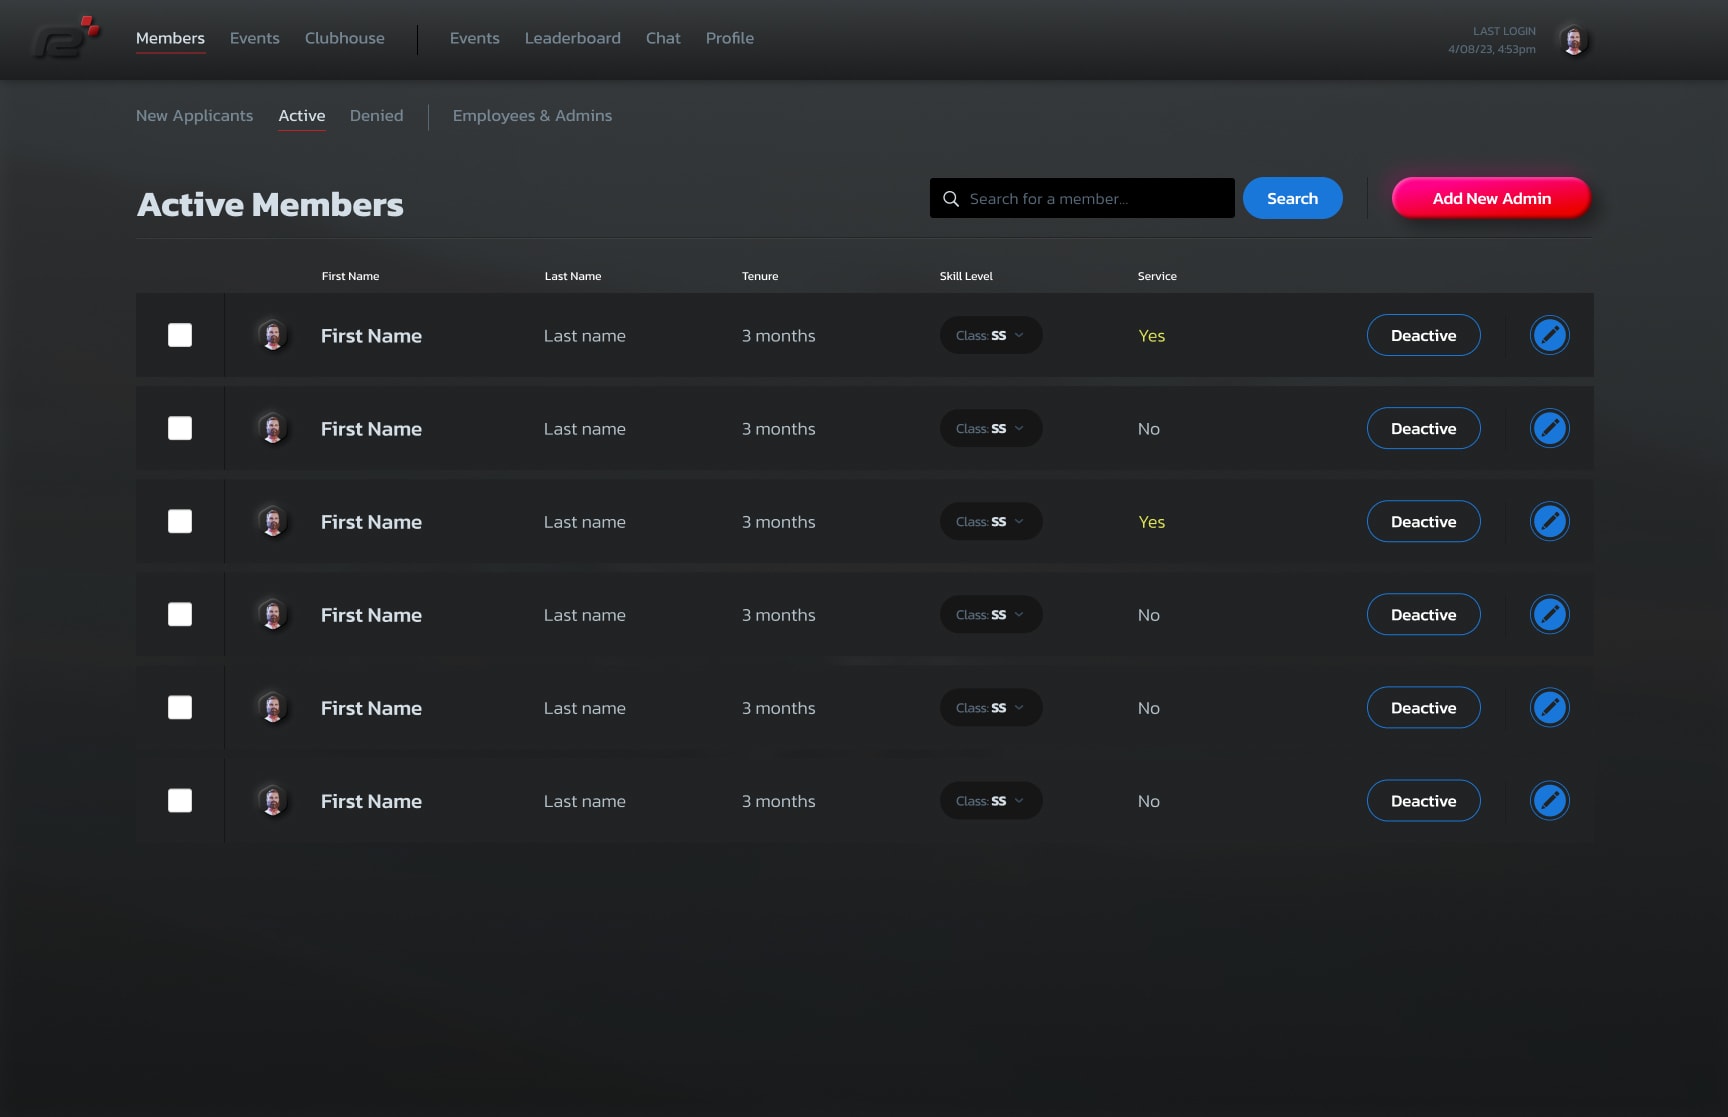This screenshot has height=1117, width=1728.
Task: Mark the fifth member row's checkbox
Action: click(180, 707)
